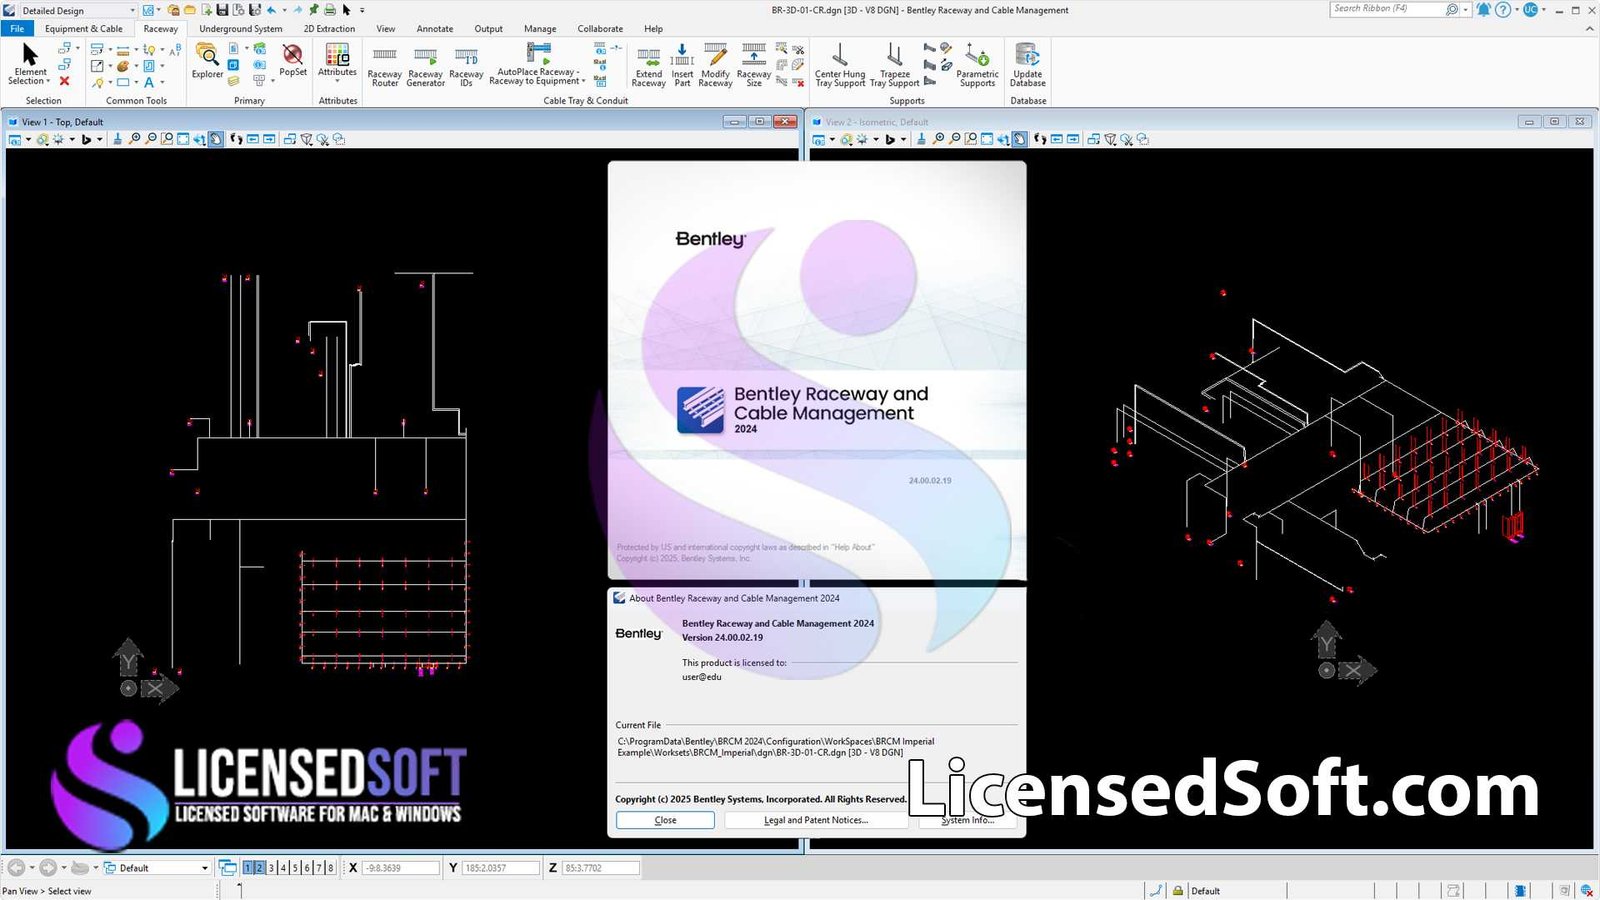The image size is (1600, 900).
Task: Toggle view 4 in view groups bar
Action: [283, 868]
